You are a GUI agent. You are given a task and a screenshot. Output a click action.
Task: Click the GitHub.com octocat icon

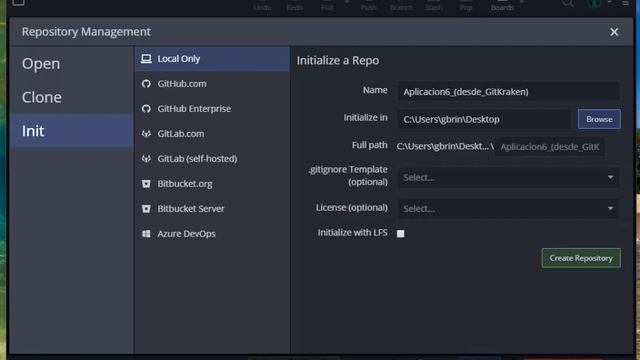pyautogui.click(x=146, y=84)
